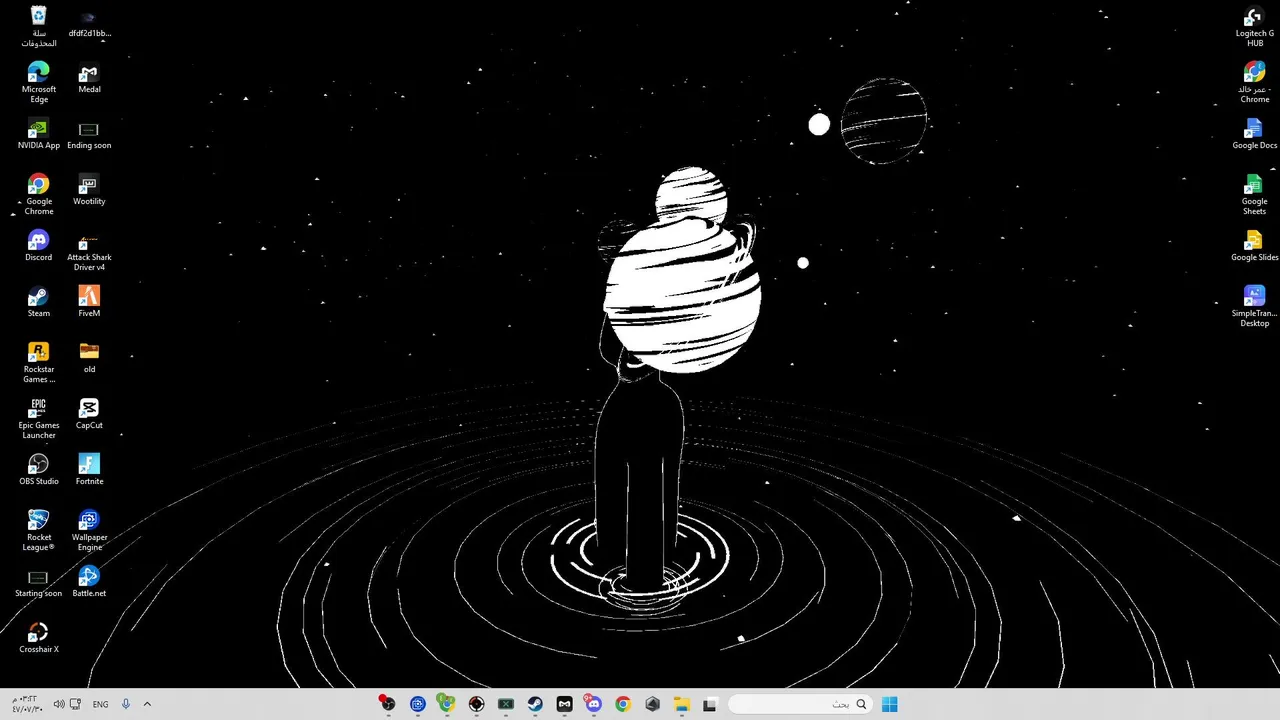The image size is (1280, 720).
Task: Switch to Discord in the taskbar
Action: pos(594,704)
